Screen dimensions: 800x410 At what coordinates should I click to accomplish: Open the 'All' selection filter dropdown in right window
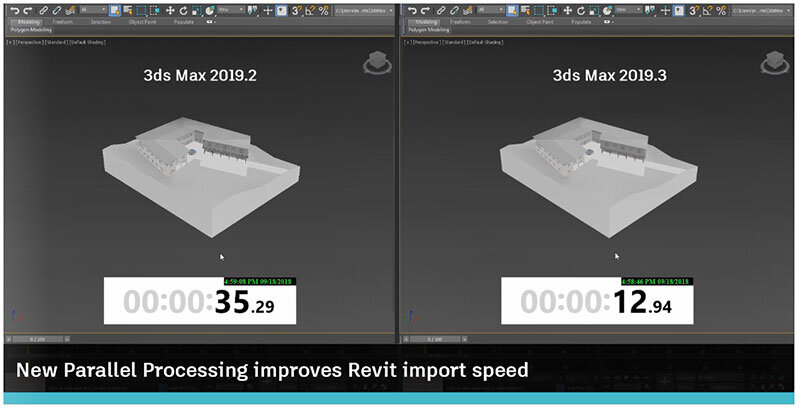click(490, 10)
